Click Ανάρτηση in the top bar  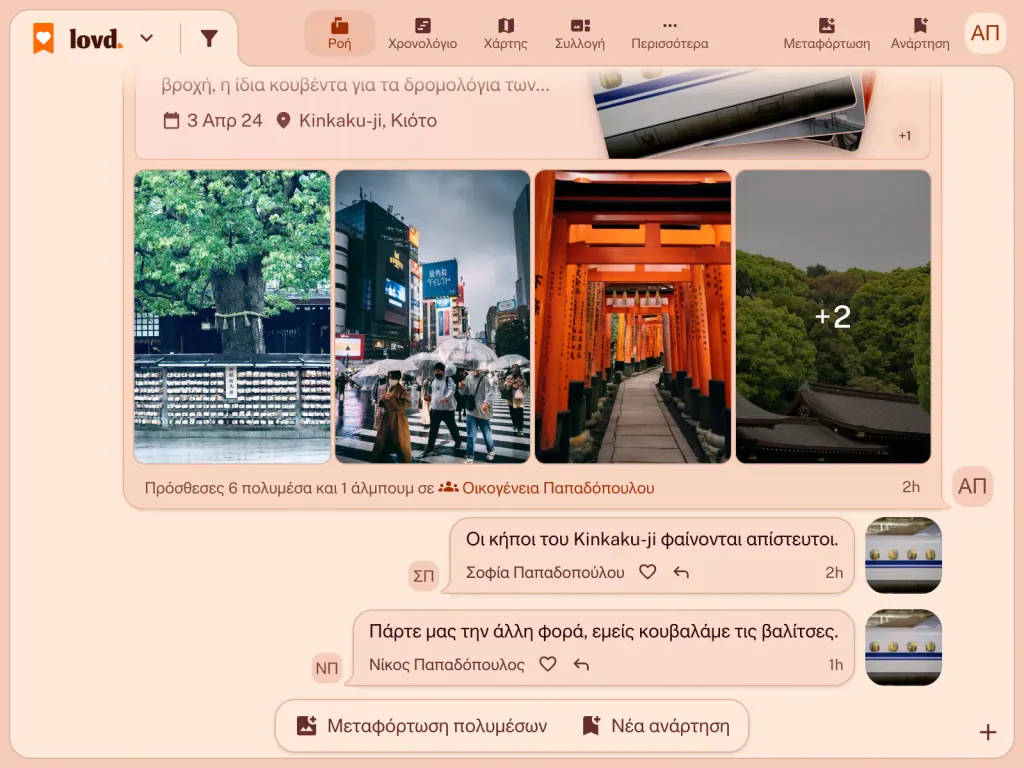(x=920, y=34)
